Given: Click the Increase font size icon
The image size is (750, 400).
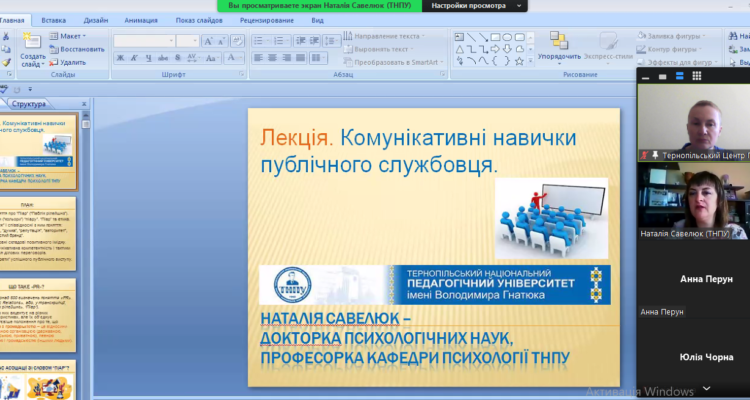Looking at the screenshot, I should tap(208, 41).
